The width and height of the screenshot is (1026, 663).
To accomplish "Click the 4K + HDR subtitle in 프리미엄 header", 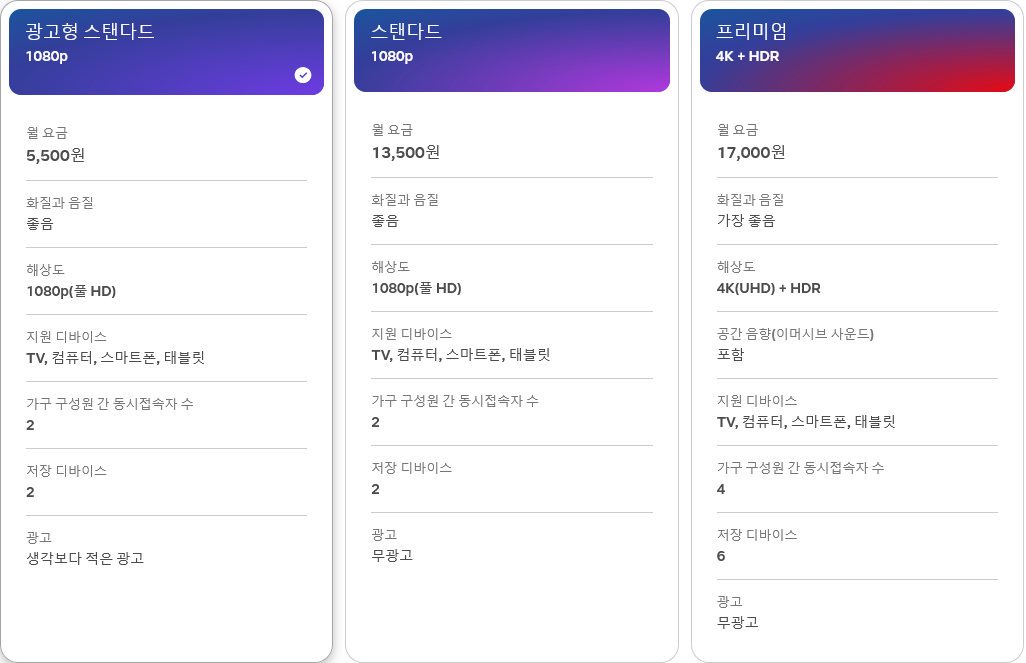I will click(747, 56).
